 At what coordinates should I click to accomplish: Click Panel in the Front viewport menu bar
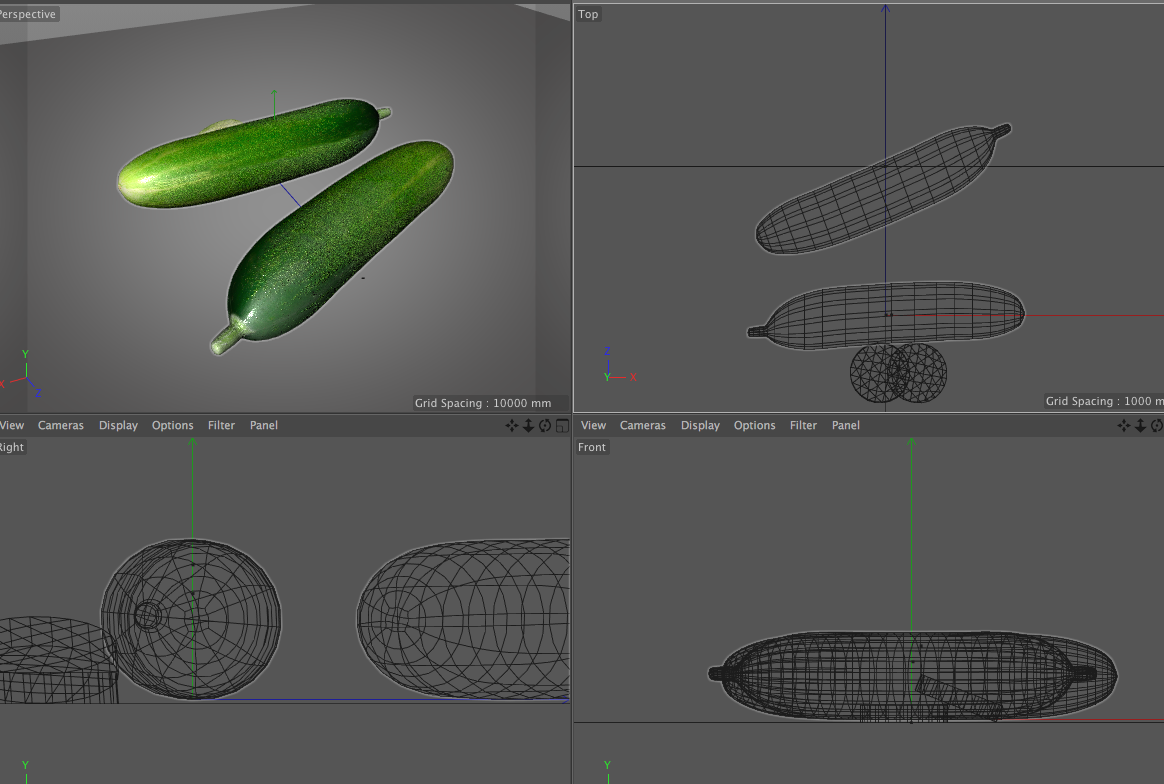point(846,426)
